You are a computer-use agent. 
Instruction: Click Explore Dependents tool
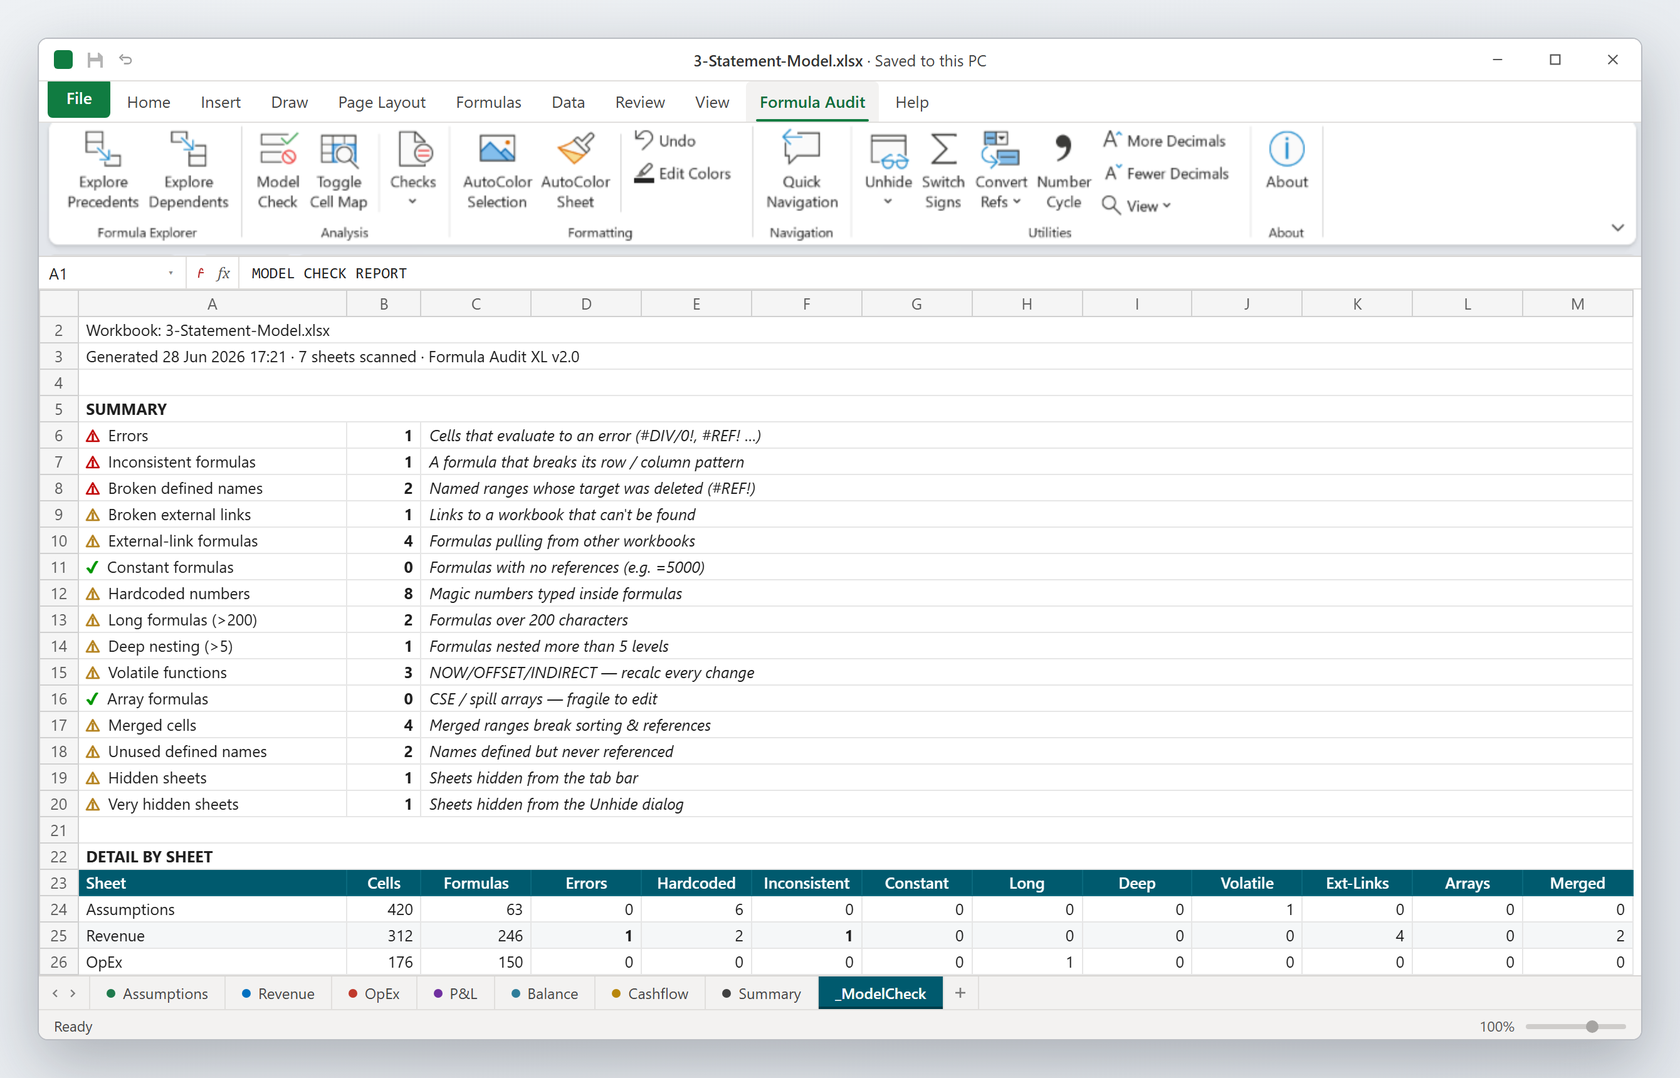(x=188, y=170)
